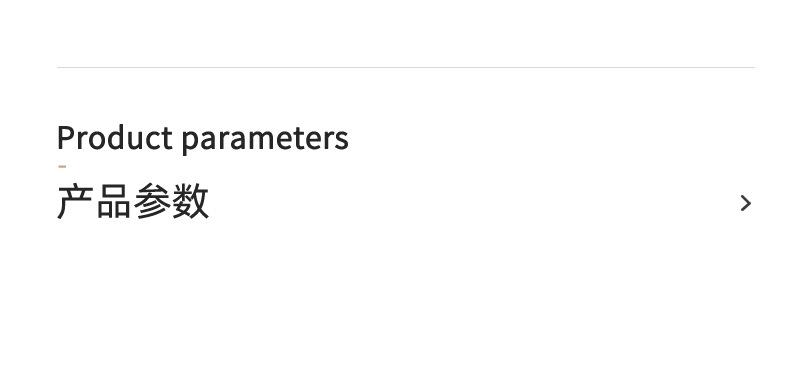Click the word "parameters" in the heading

[265, 139]
